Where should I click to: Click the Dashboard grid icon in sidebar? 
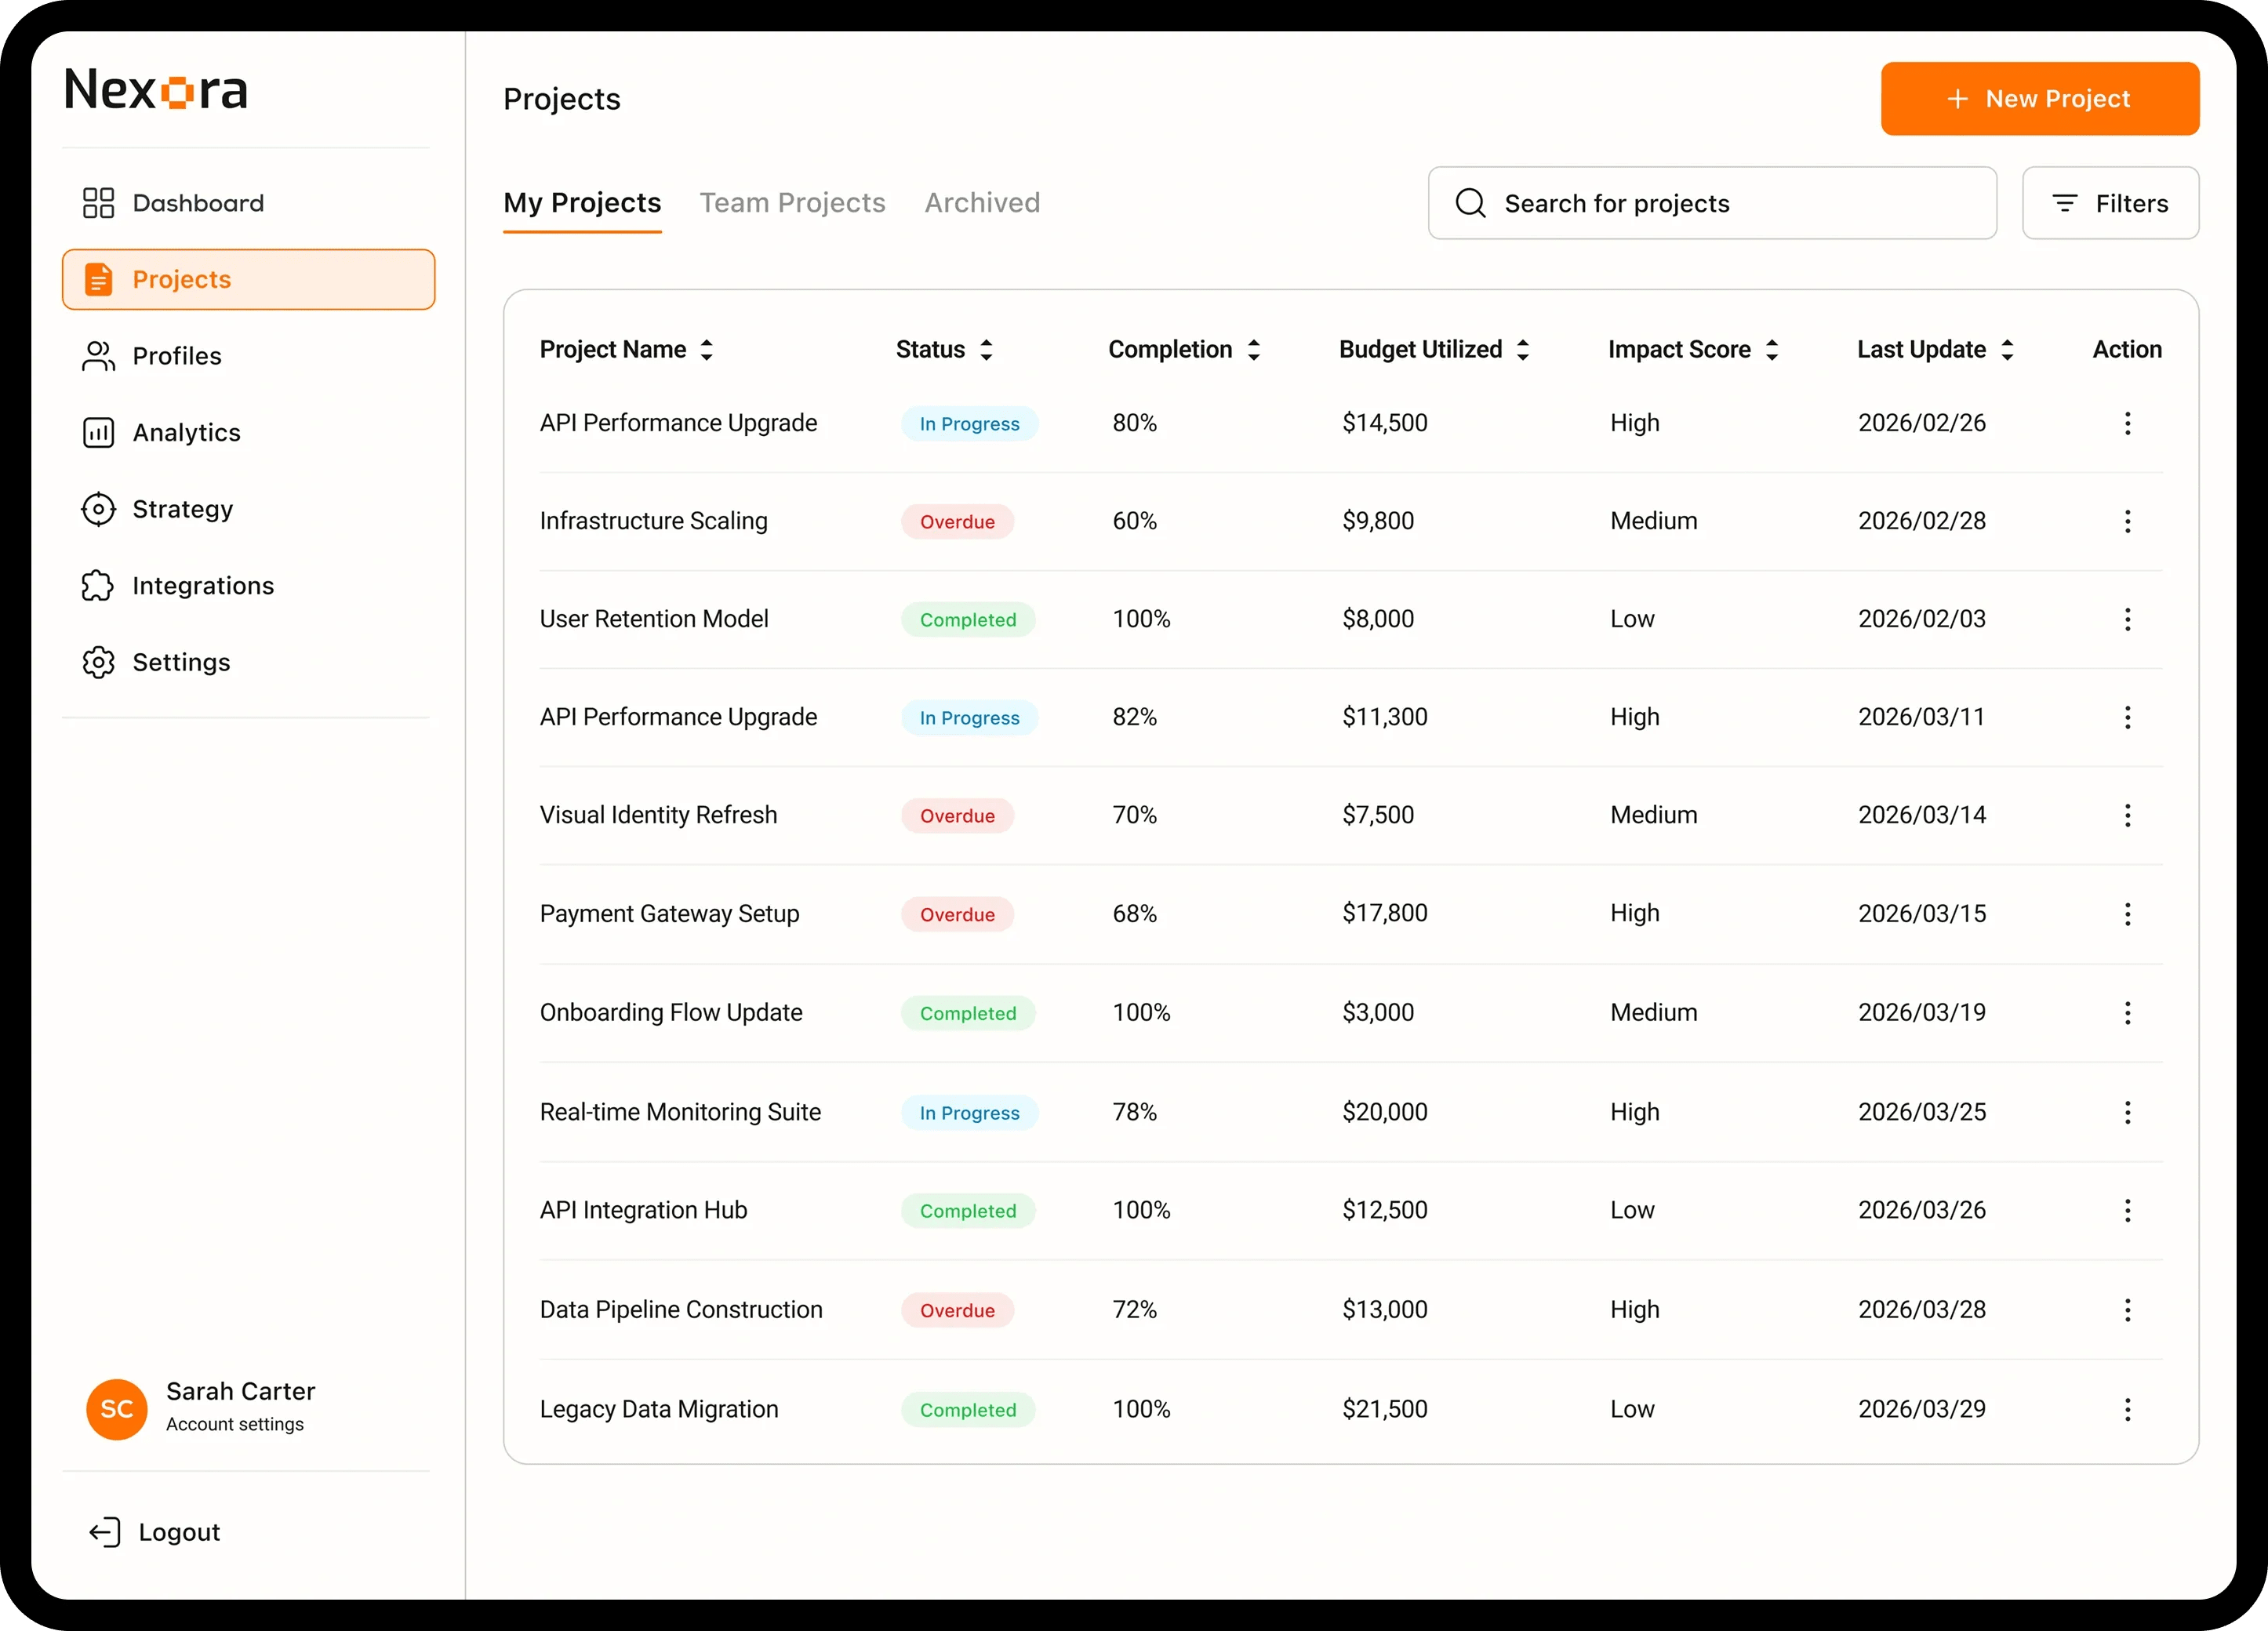point(98,203)
